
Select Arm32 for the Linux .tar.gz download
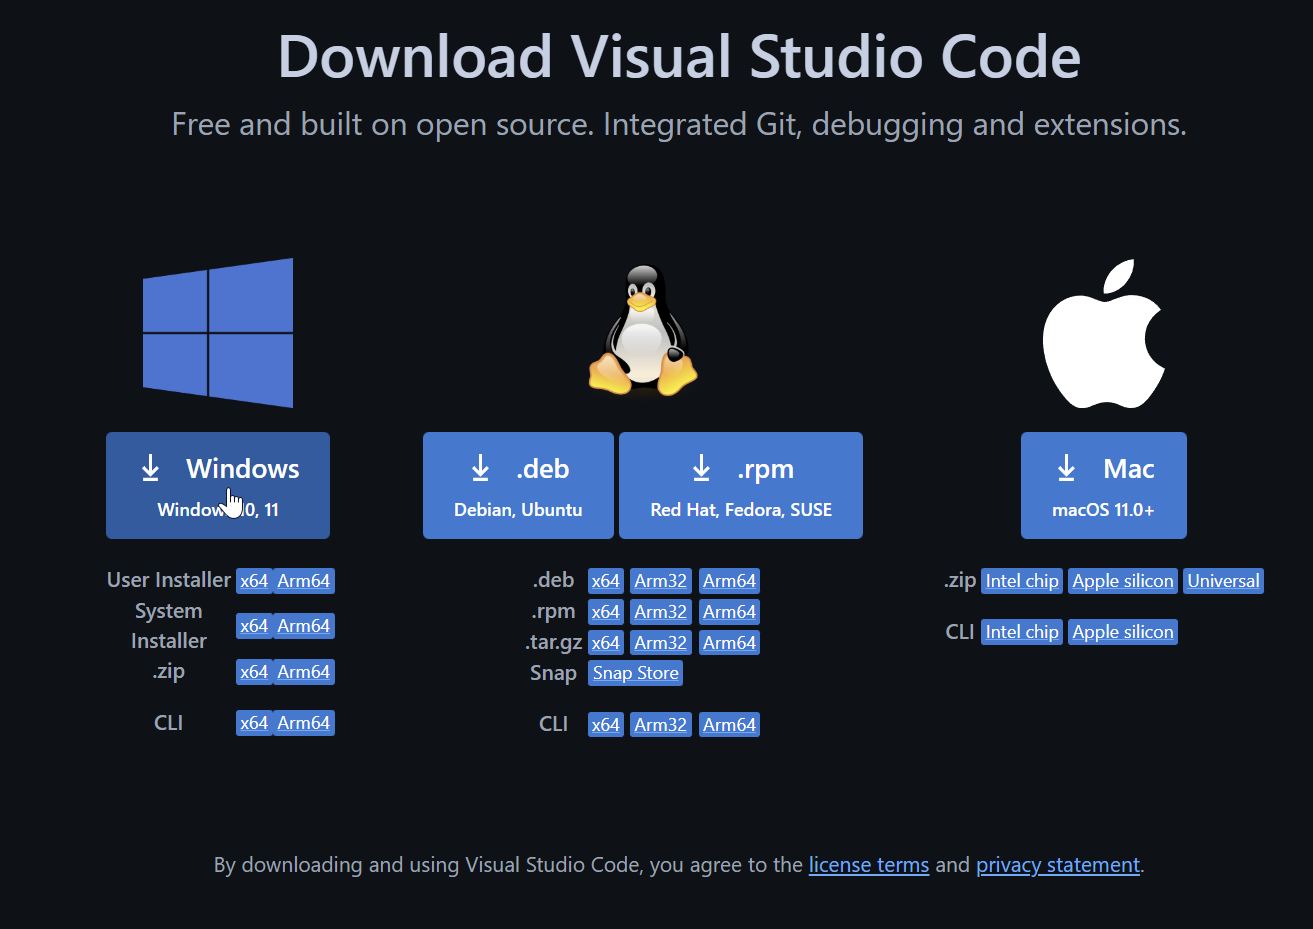pyautogui.click(x=660, y=642)
